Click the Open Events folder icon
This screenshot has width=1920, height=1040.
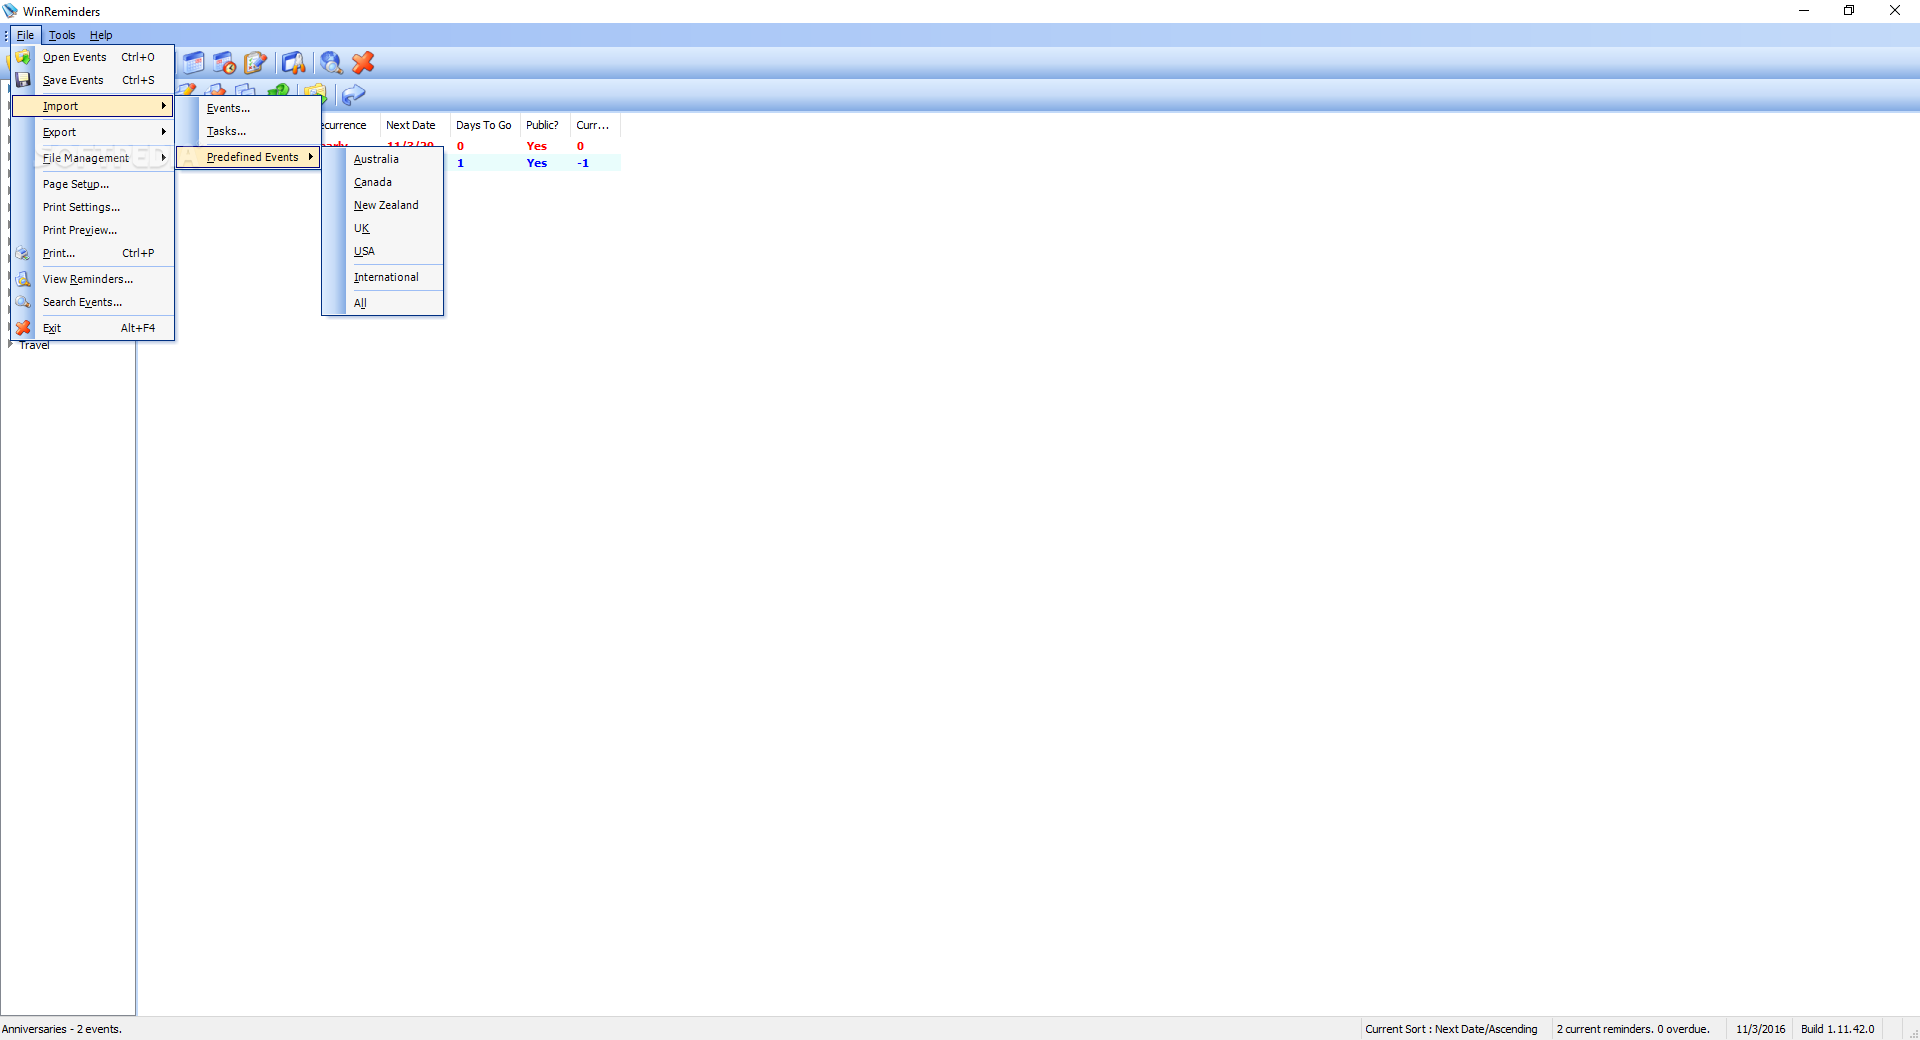coord(23,57)
